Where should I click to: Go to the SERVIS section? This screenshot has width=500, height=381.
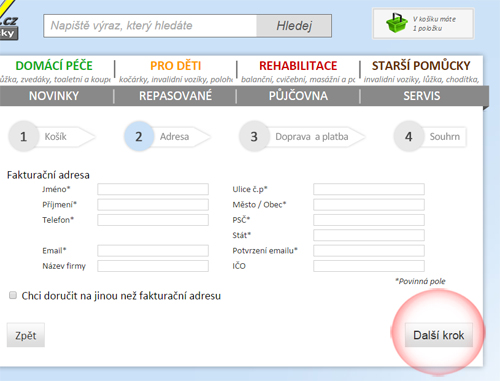pyautogui.click(x=422, y=96)
